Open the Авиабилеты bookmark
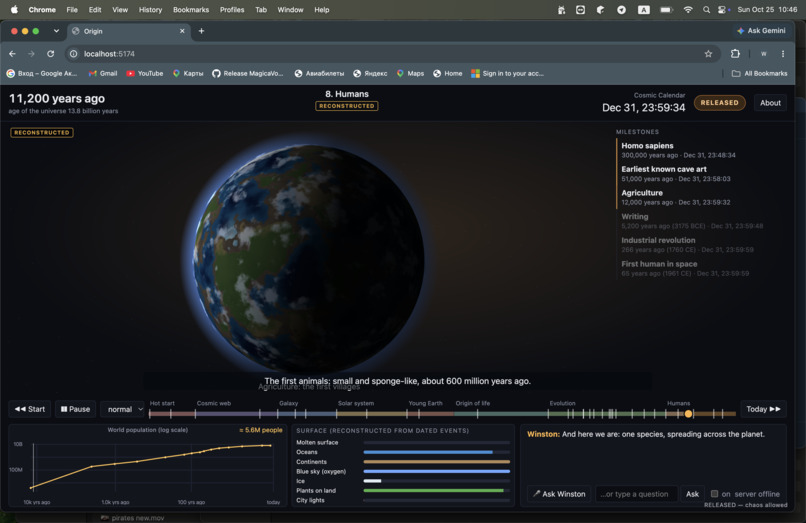Viewport: 806px width, 523px height. (319, 74)
